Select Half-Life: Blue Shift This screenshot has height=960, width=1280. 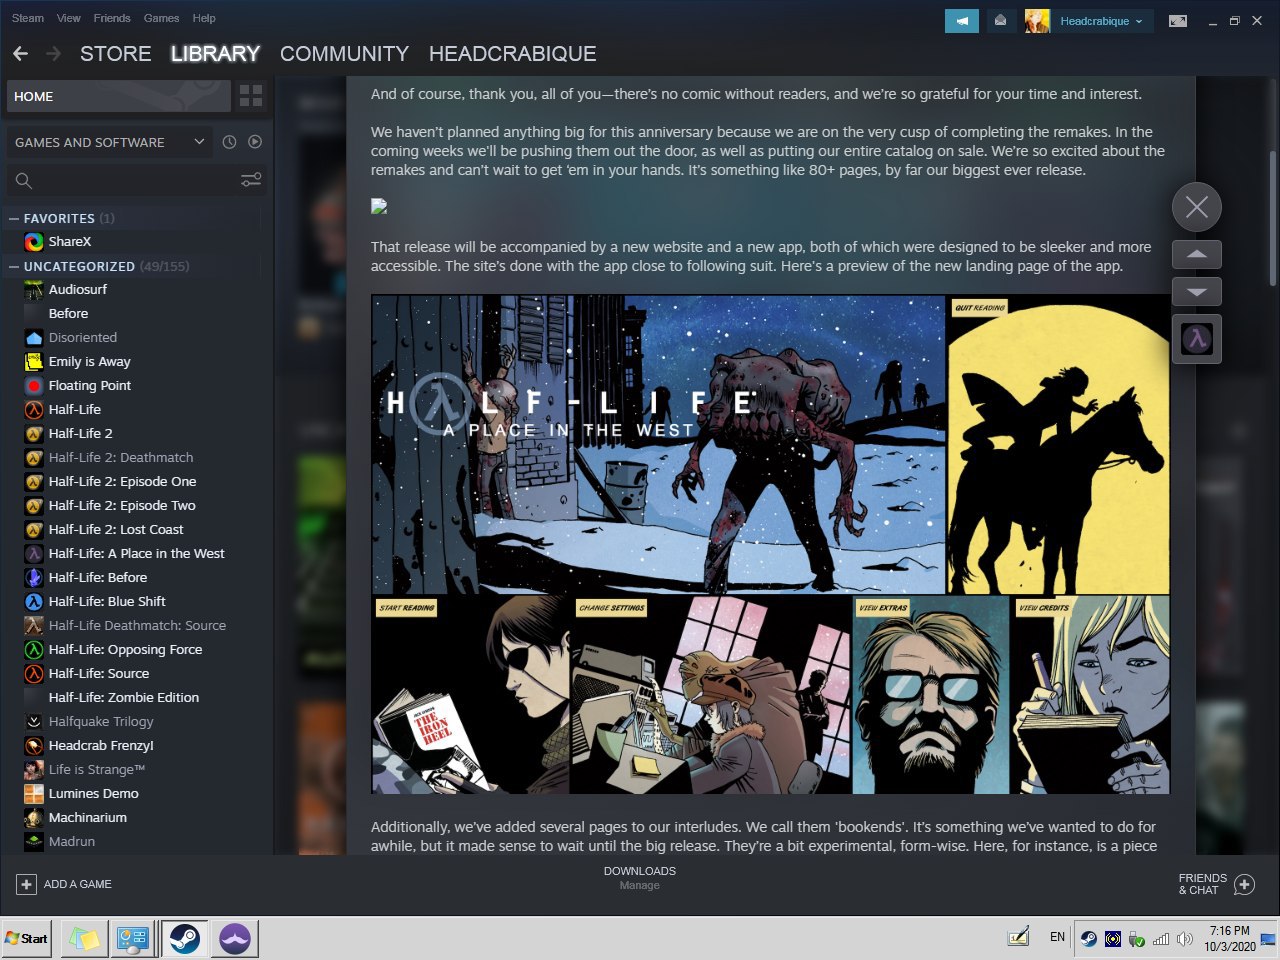tap(107, 601)
